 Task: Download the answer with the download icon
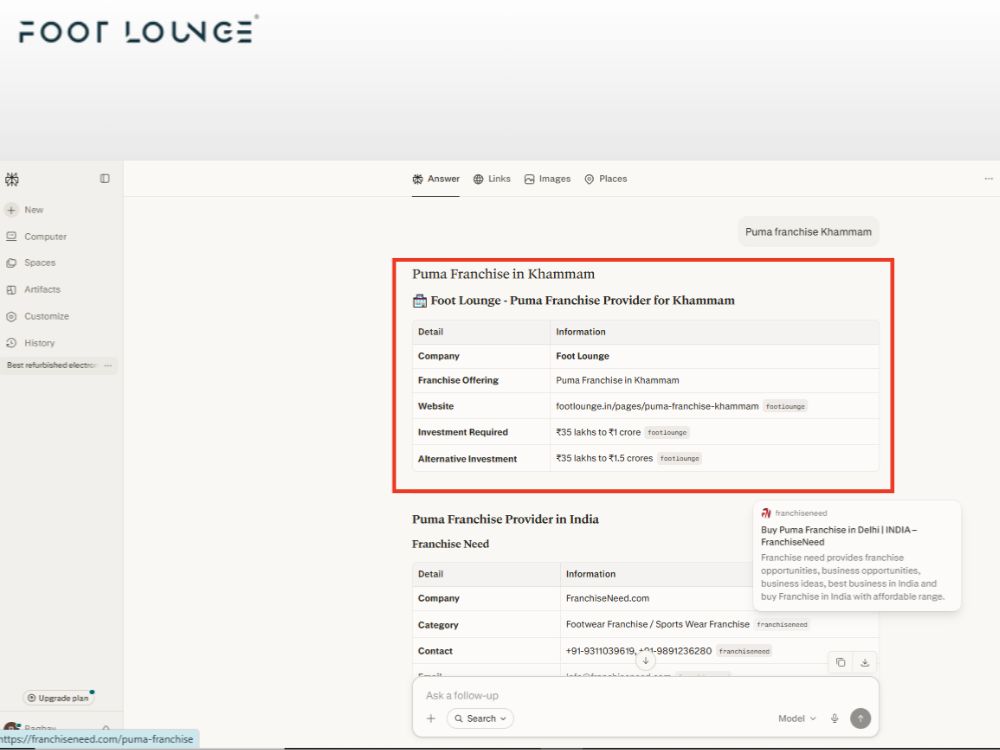pyautogui.click(x=865, y=663)
